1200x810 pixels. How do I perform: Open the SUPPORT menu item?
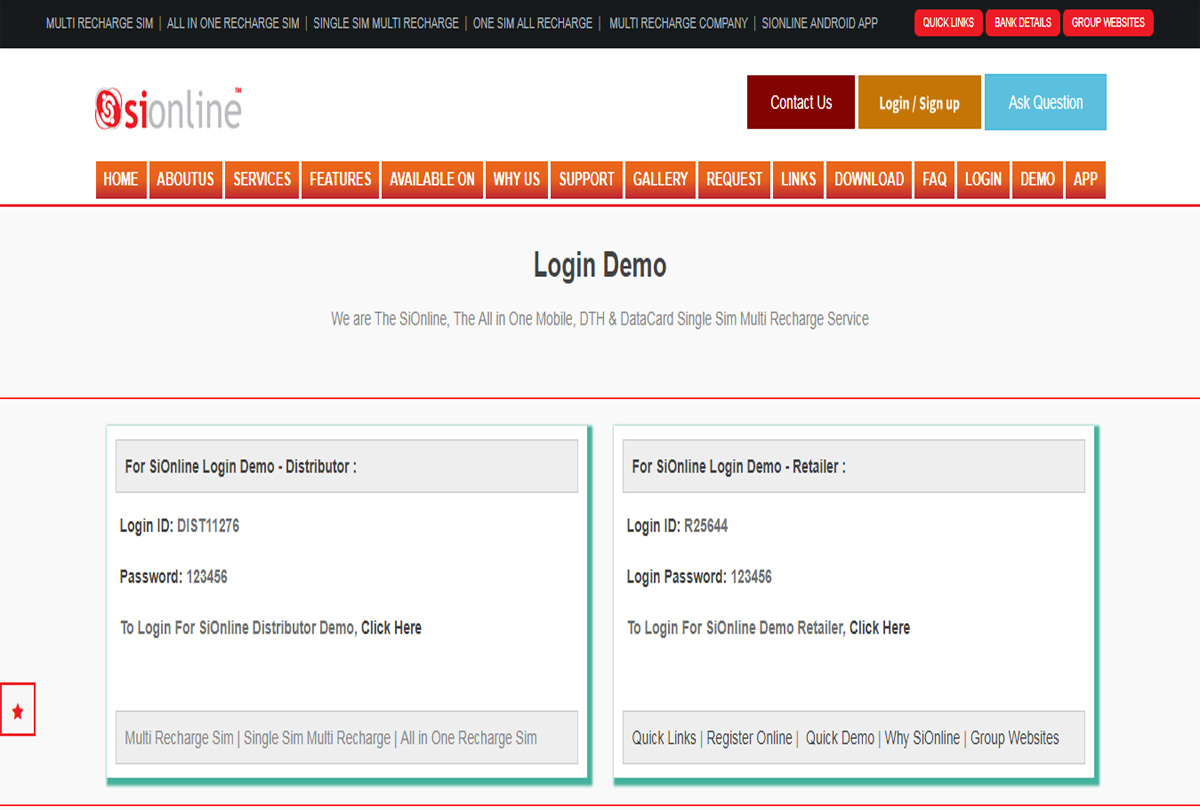coord(586,179)
